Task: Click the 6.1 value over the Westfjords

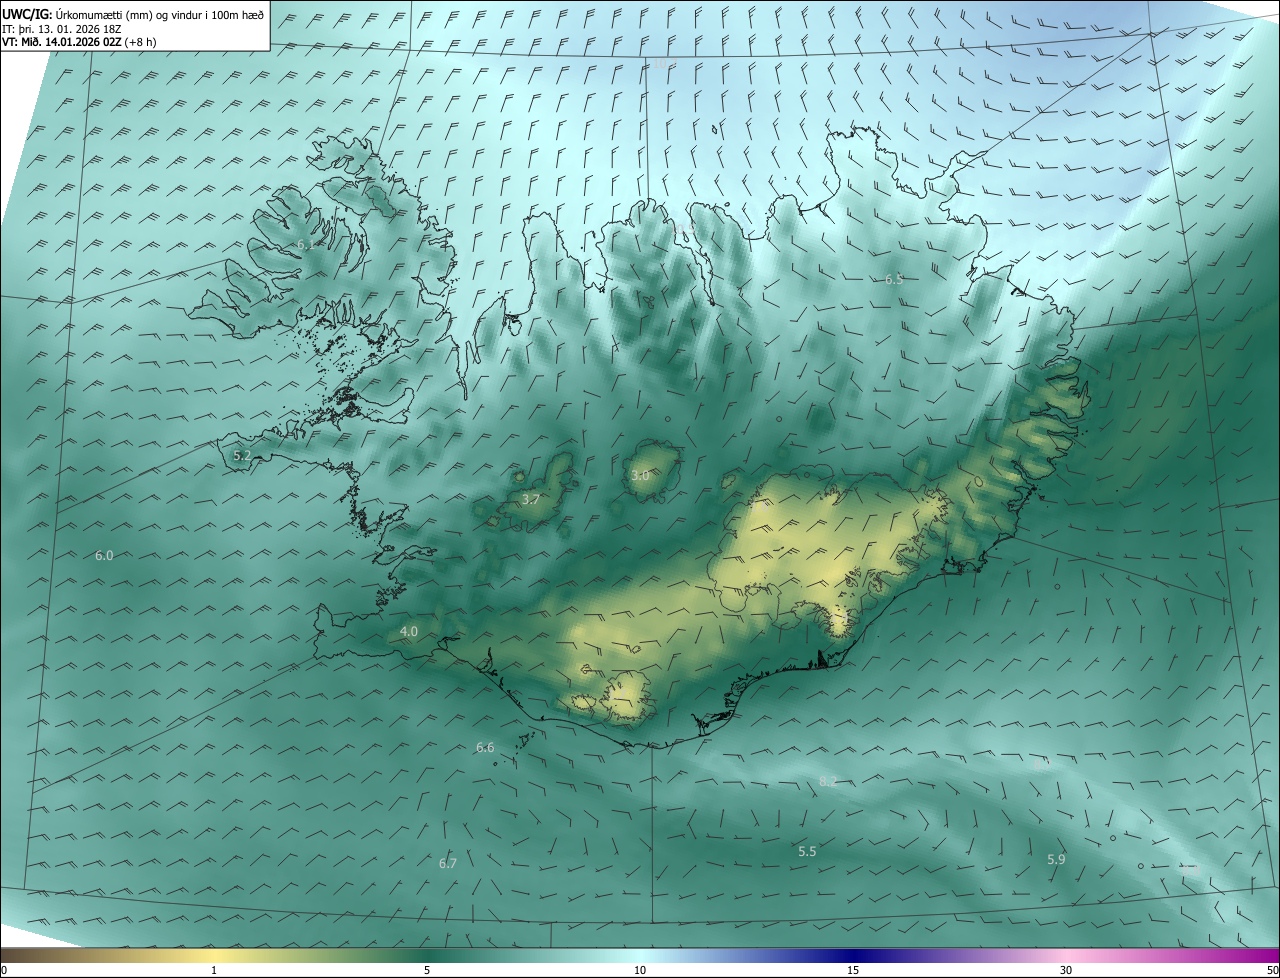Action: (x=305, y=244)
